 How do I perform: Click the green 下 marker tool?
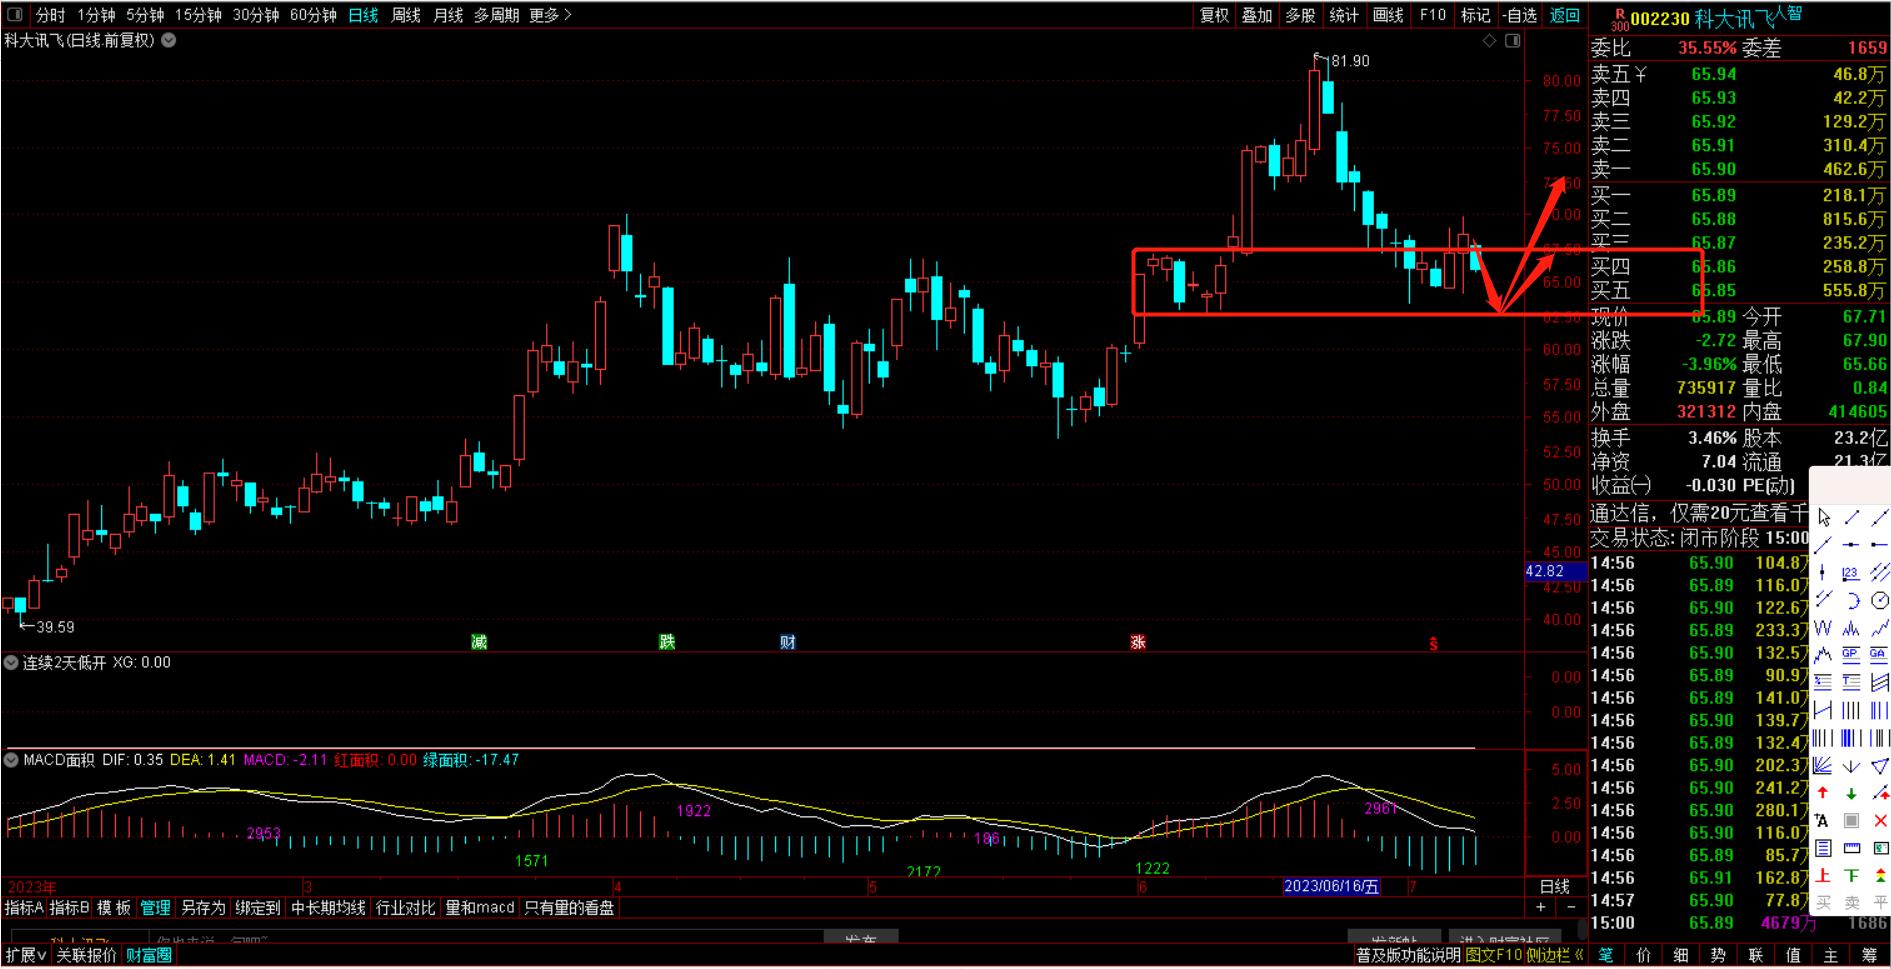coord(1851,876)
